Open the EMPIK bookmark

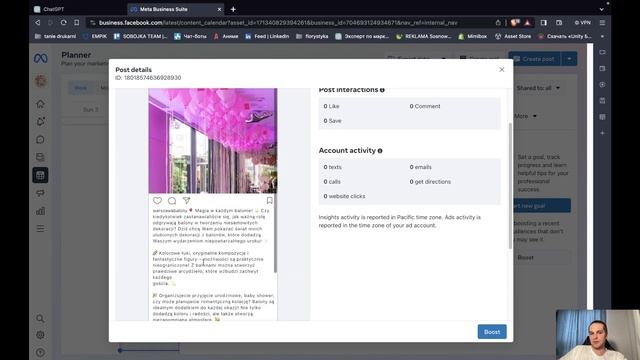(95, 36)
